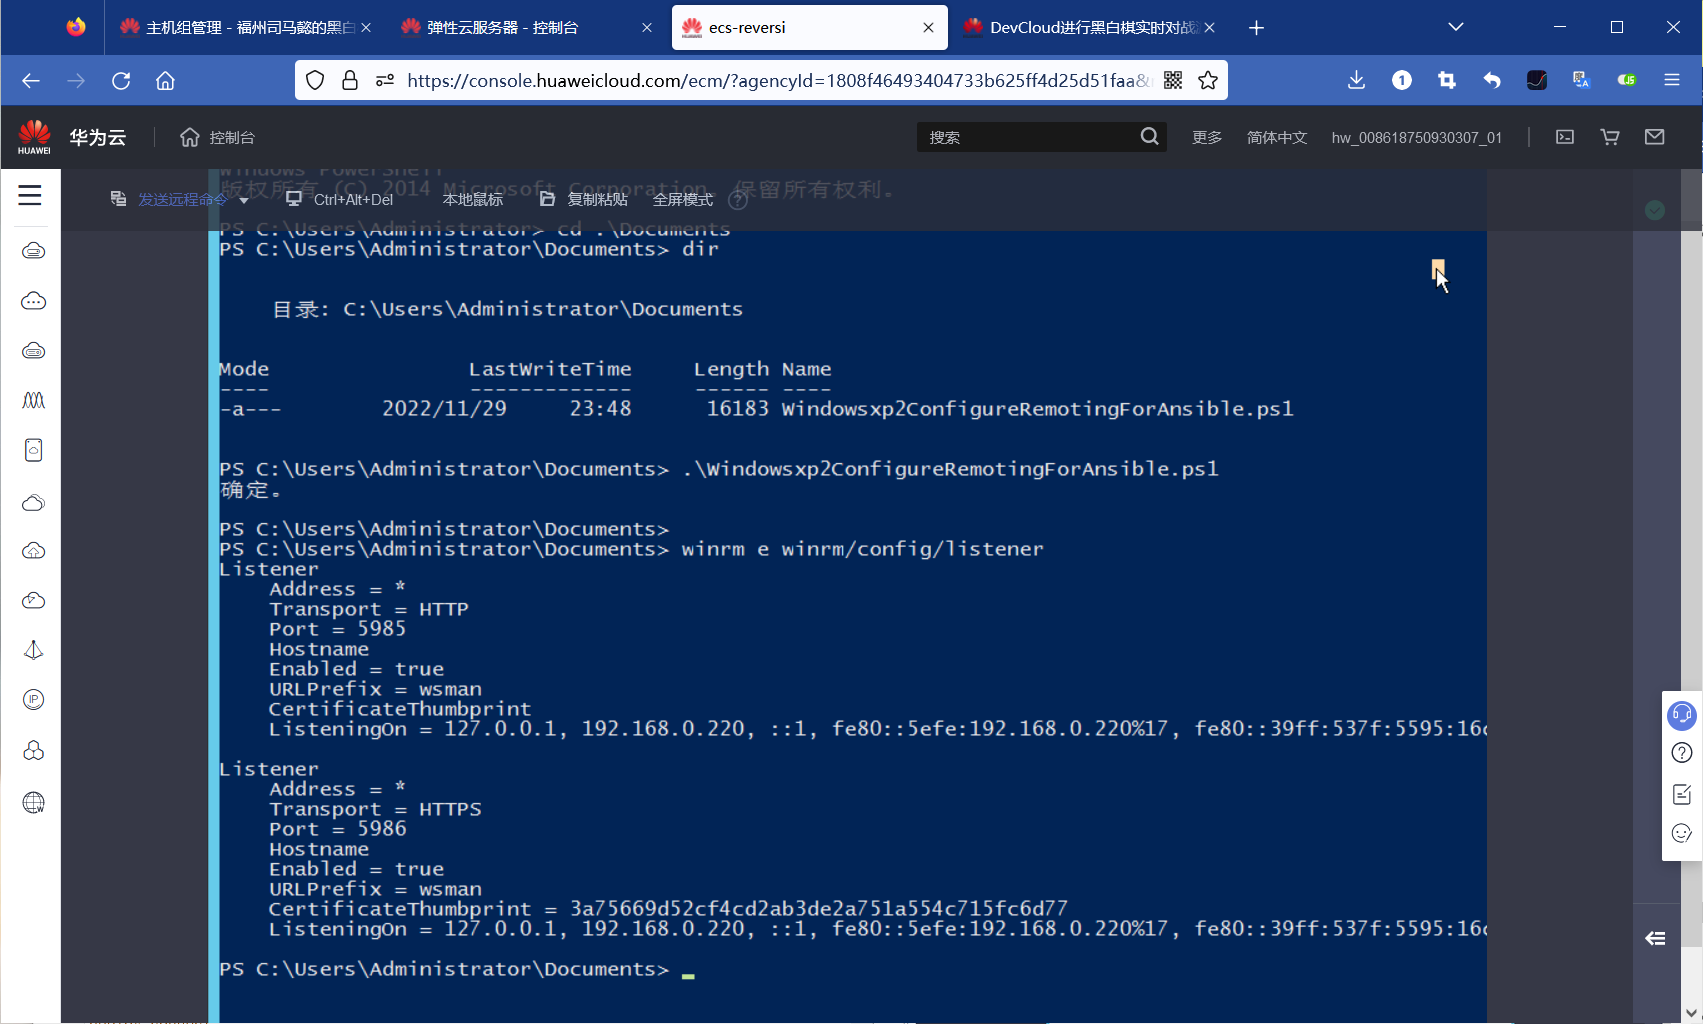Click the translate extension icon
Image resolution: width=1703 pixels, height=1024 pixels.
click(x=1581, y=80)
